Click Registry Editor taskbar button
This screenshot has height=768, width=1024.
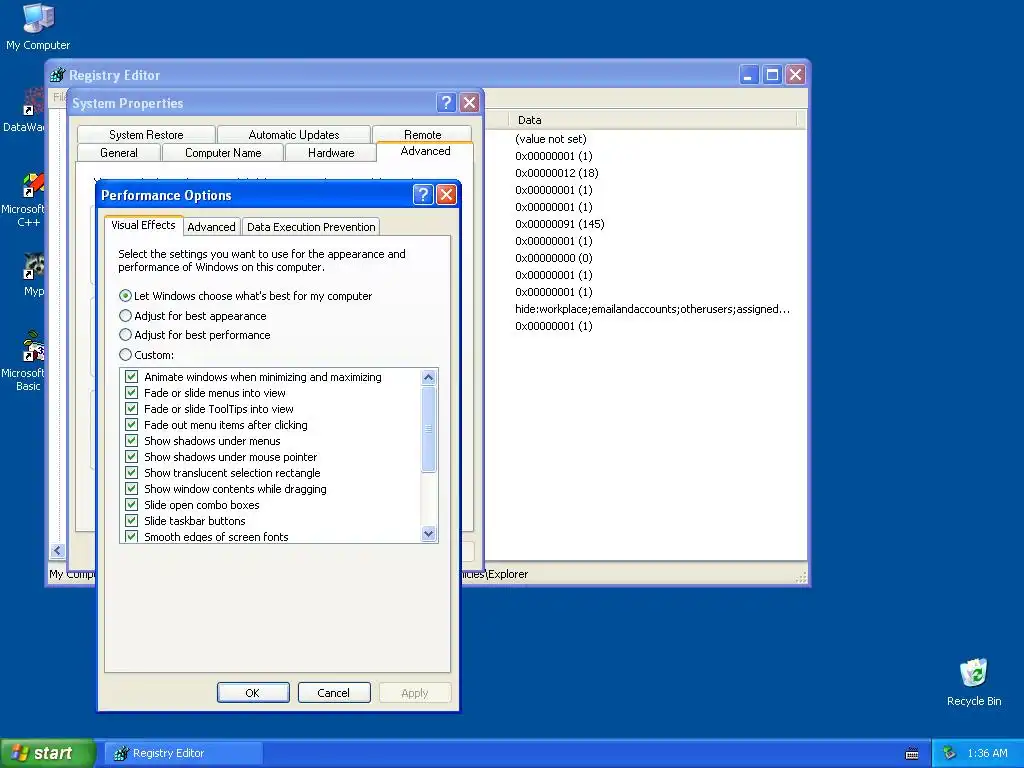coord(184,753)
